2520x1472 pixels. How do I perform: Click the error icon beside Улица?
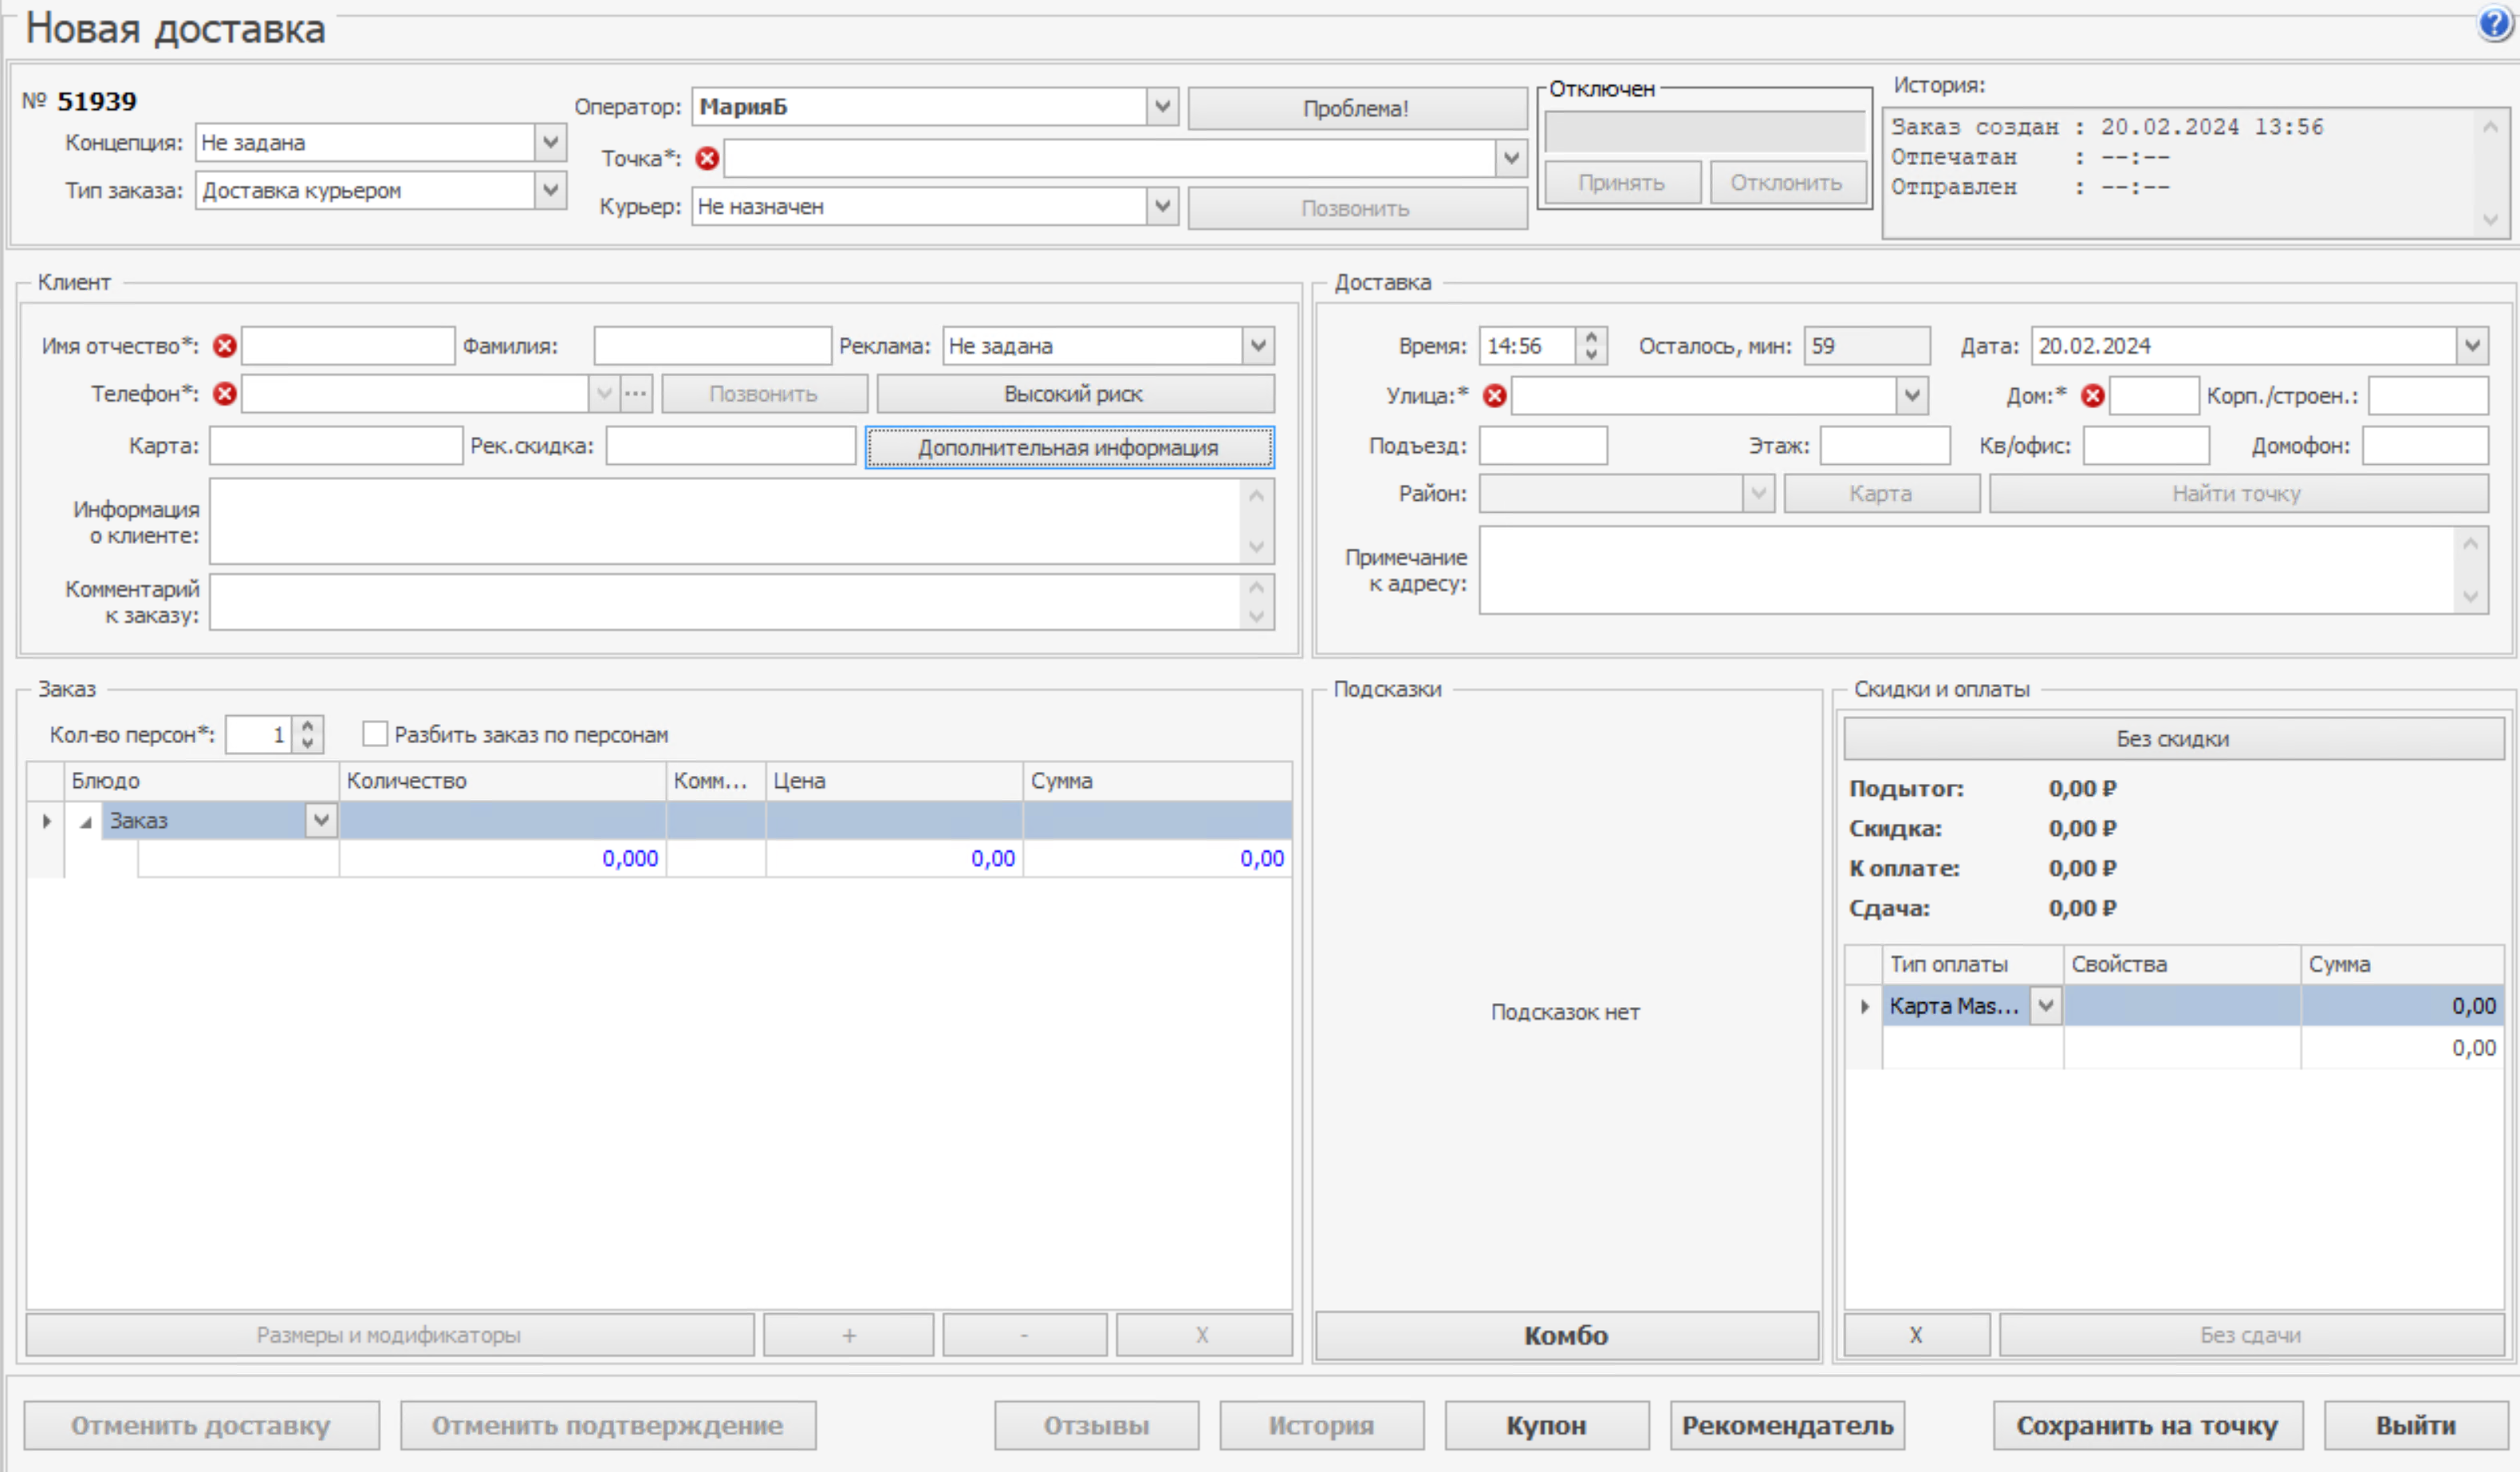coord(1495,396)
